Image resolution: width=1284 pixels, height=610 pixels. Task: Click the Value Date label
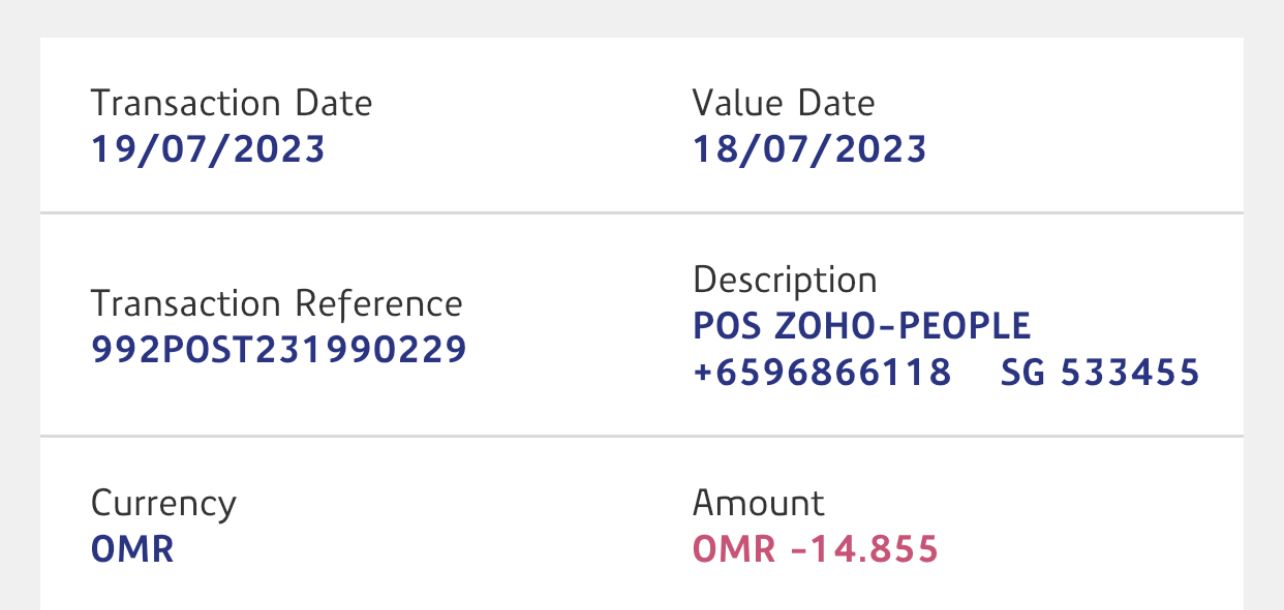(x=783, y=103)
